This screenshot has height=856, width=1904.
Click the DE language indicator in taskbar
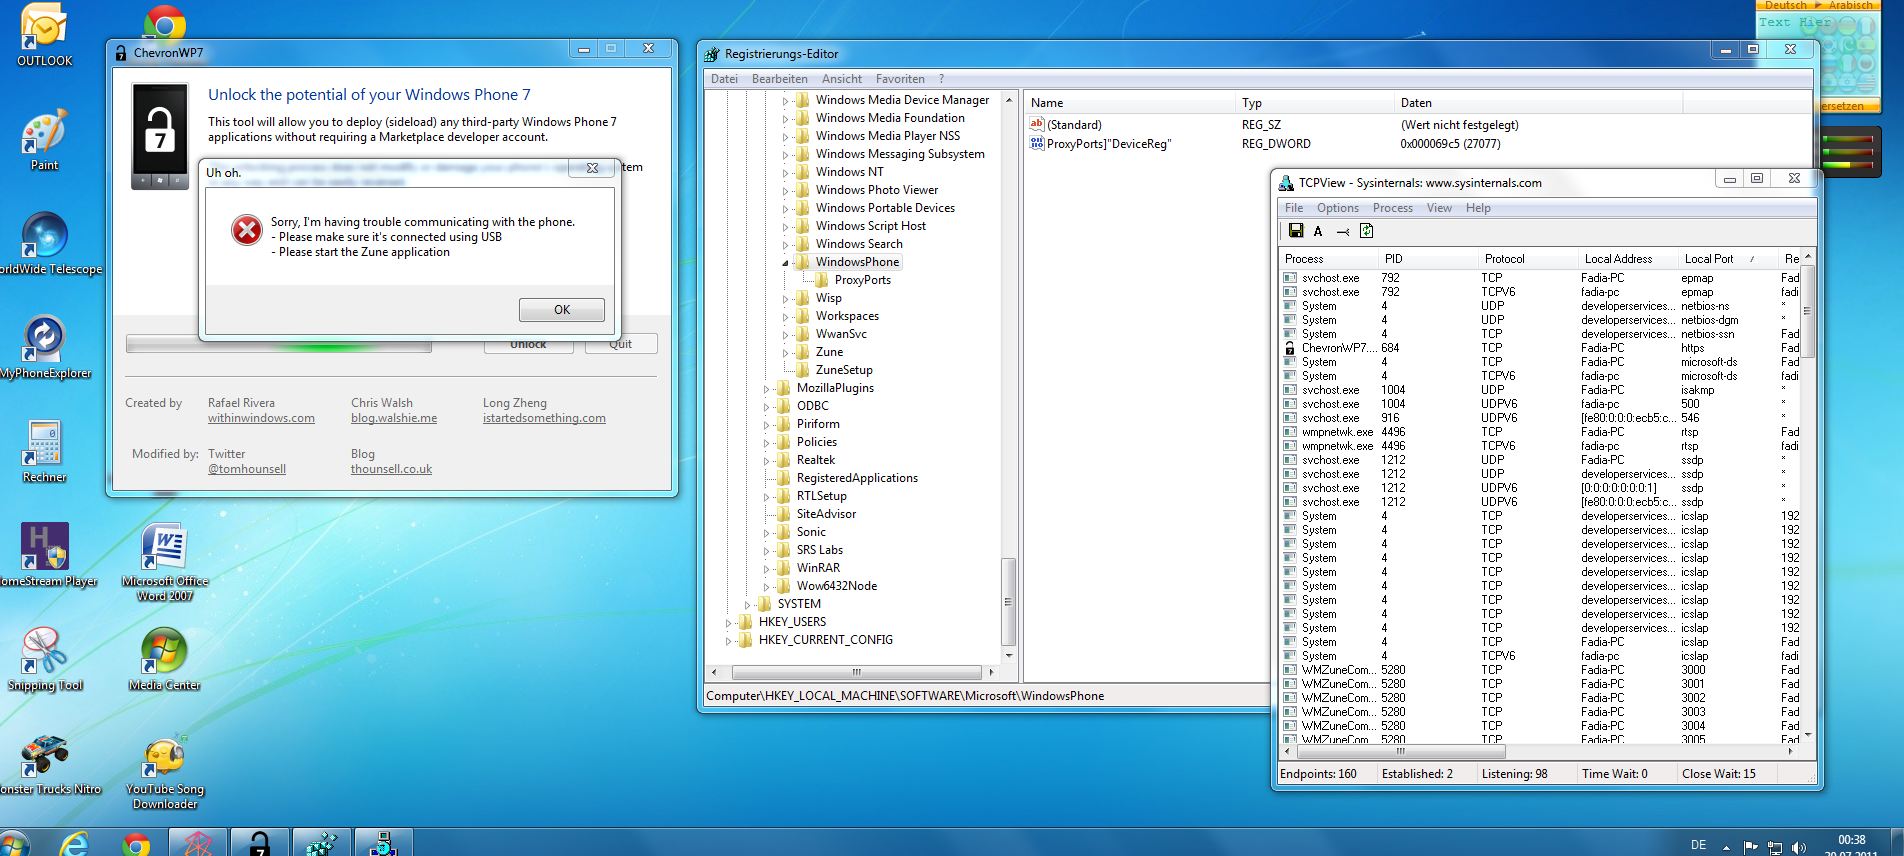click(1698, 845)
